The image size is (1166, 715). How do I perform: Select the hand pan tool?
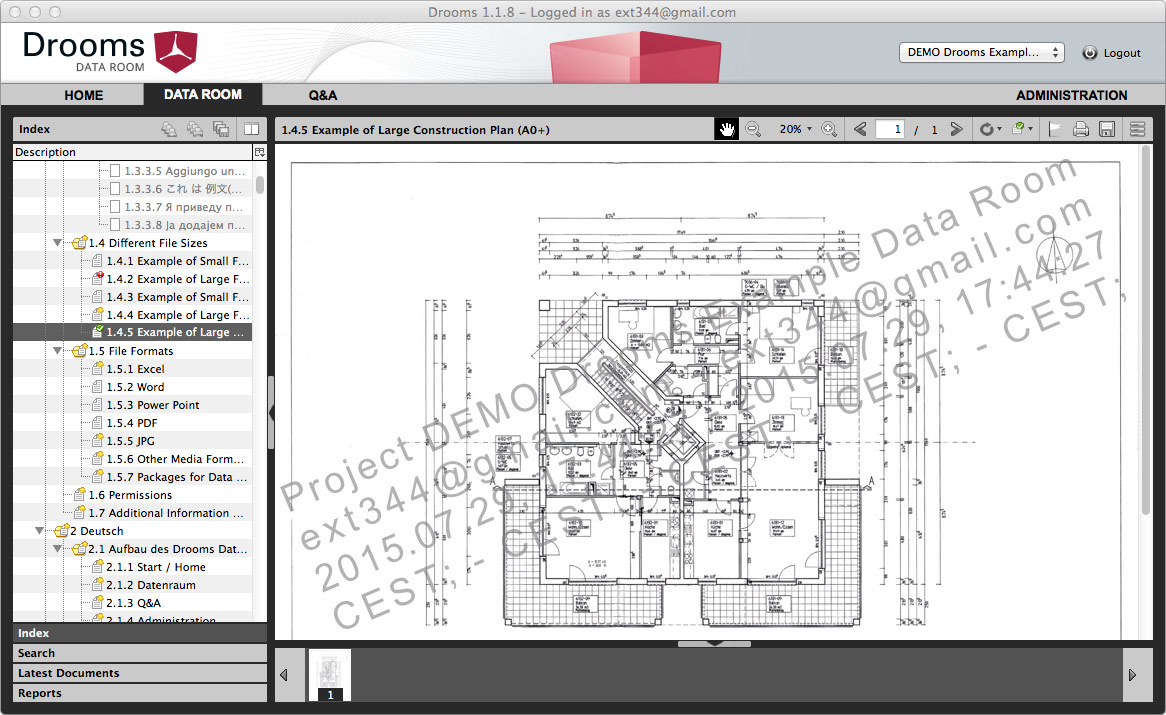727,129
